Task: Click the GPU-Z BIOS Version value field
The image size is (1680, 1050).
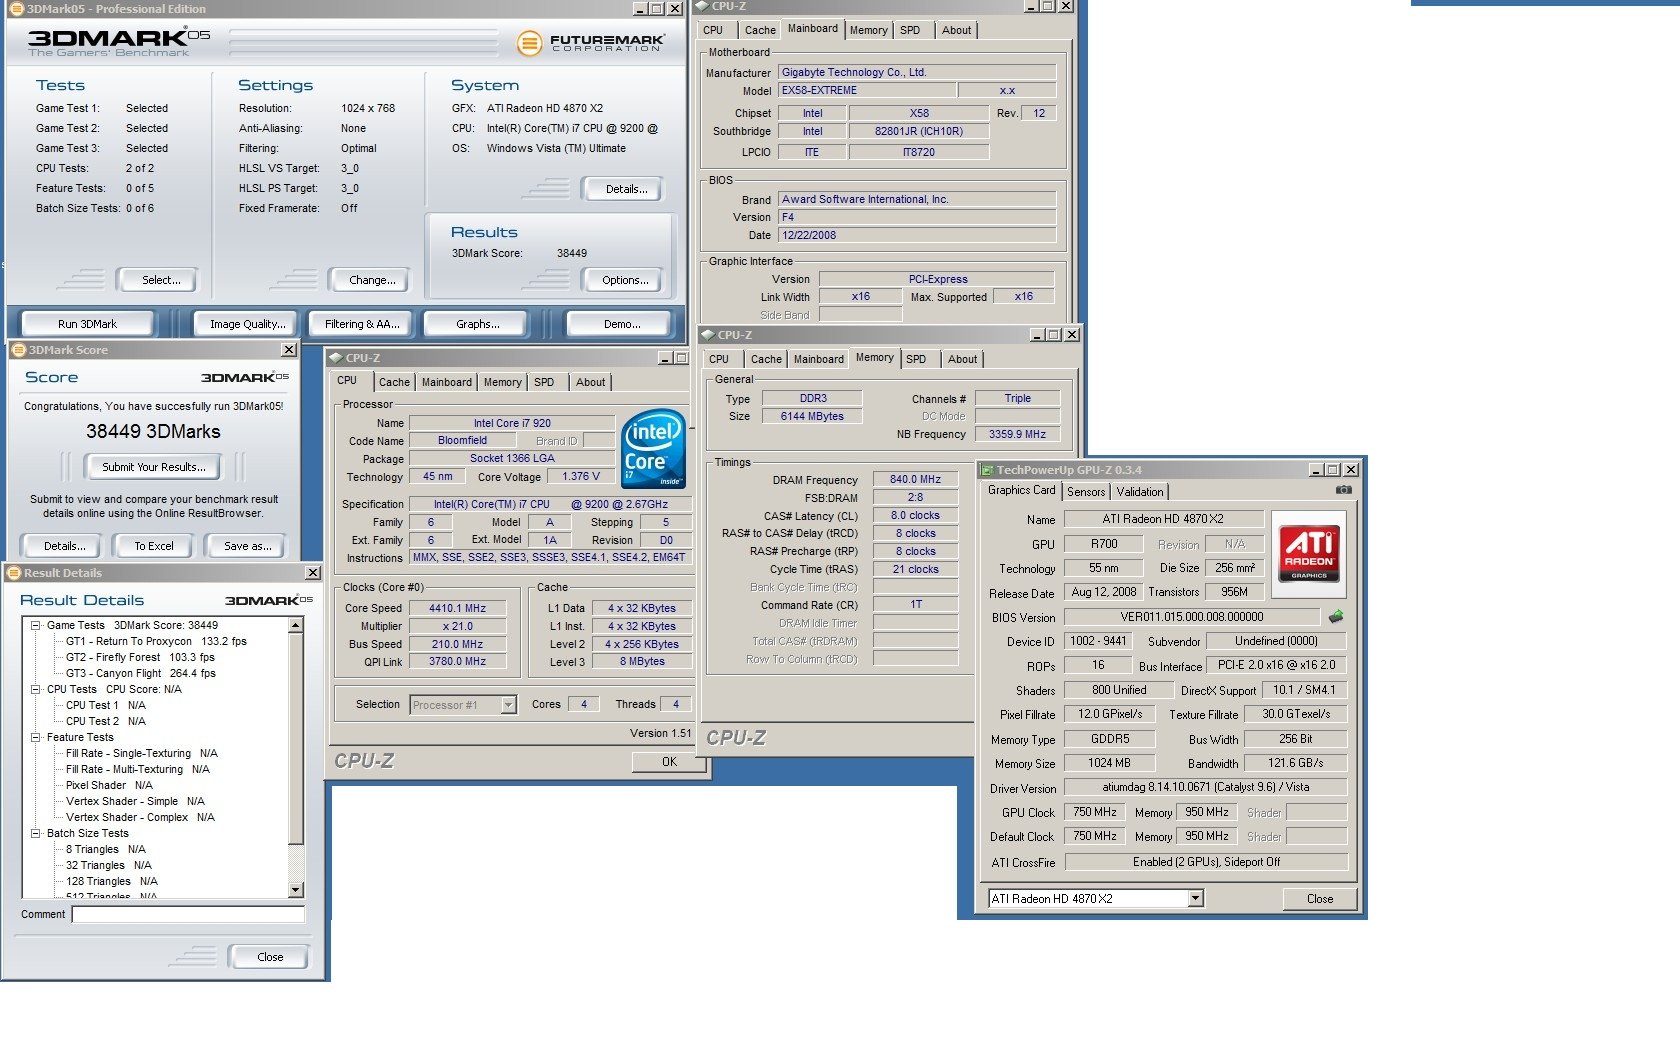Action: (1191, 617)
